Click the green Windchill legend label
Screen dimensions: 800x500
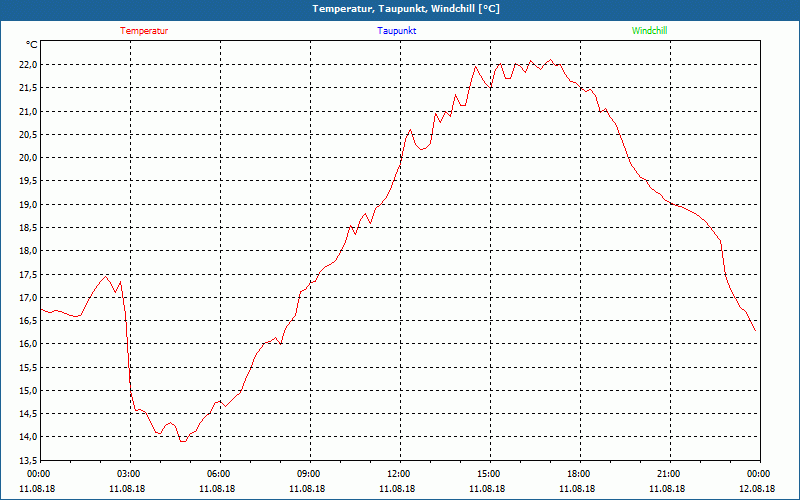(649, 31)
